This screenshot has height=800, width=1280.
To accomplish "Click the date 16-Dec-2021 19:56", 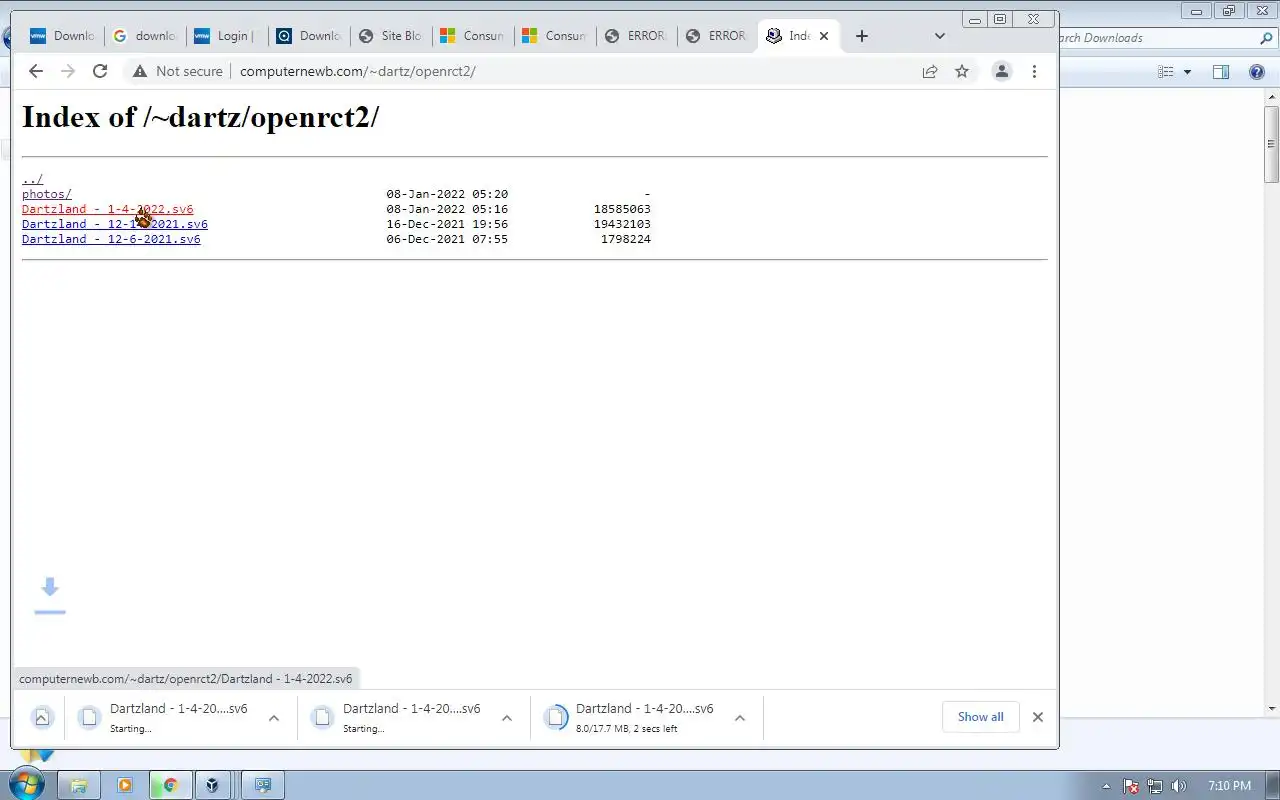I will 447,224.
